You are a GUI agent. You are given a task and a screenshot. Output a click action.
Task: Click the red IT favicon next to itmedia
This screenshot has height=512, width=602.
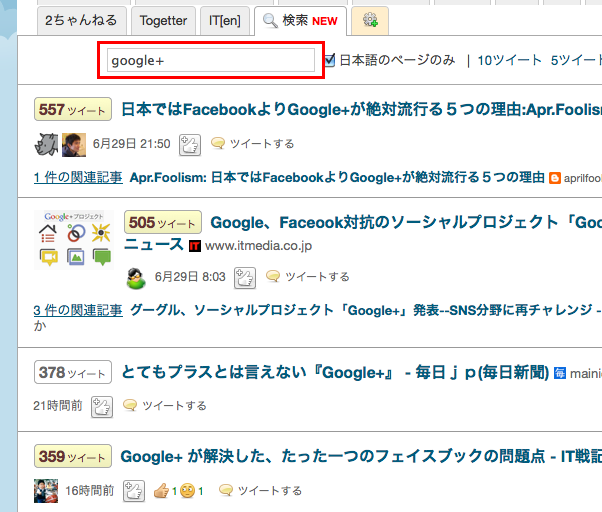pyautogui.click(x=195, y=246)
